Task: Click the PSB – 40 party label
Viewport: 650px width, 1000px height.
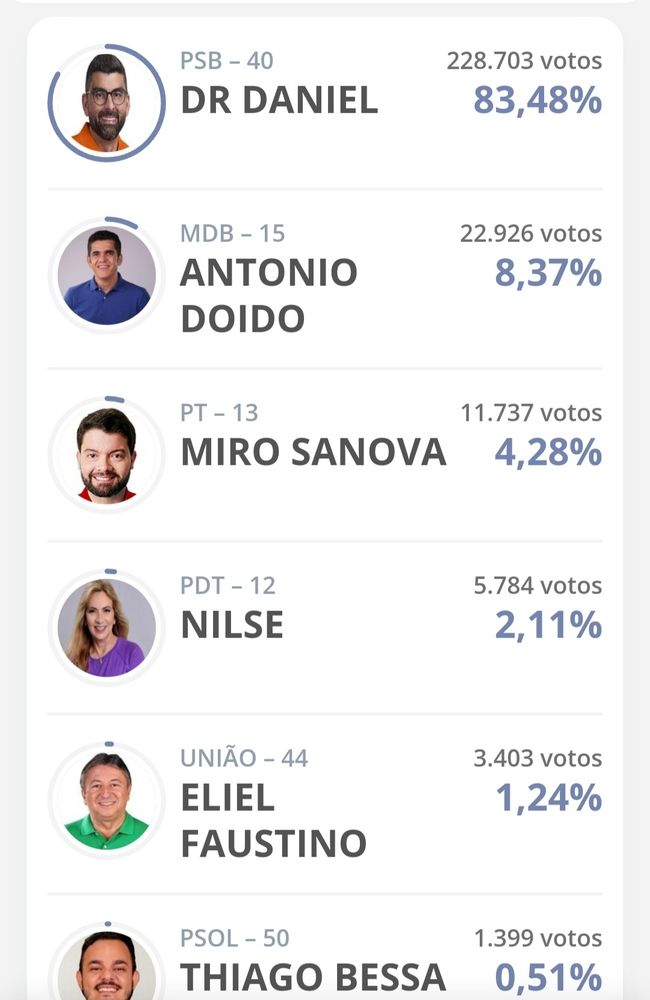Action: [x=227, y=62]
